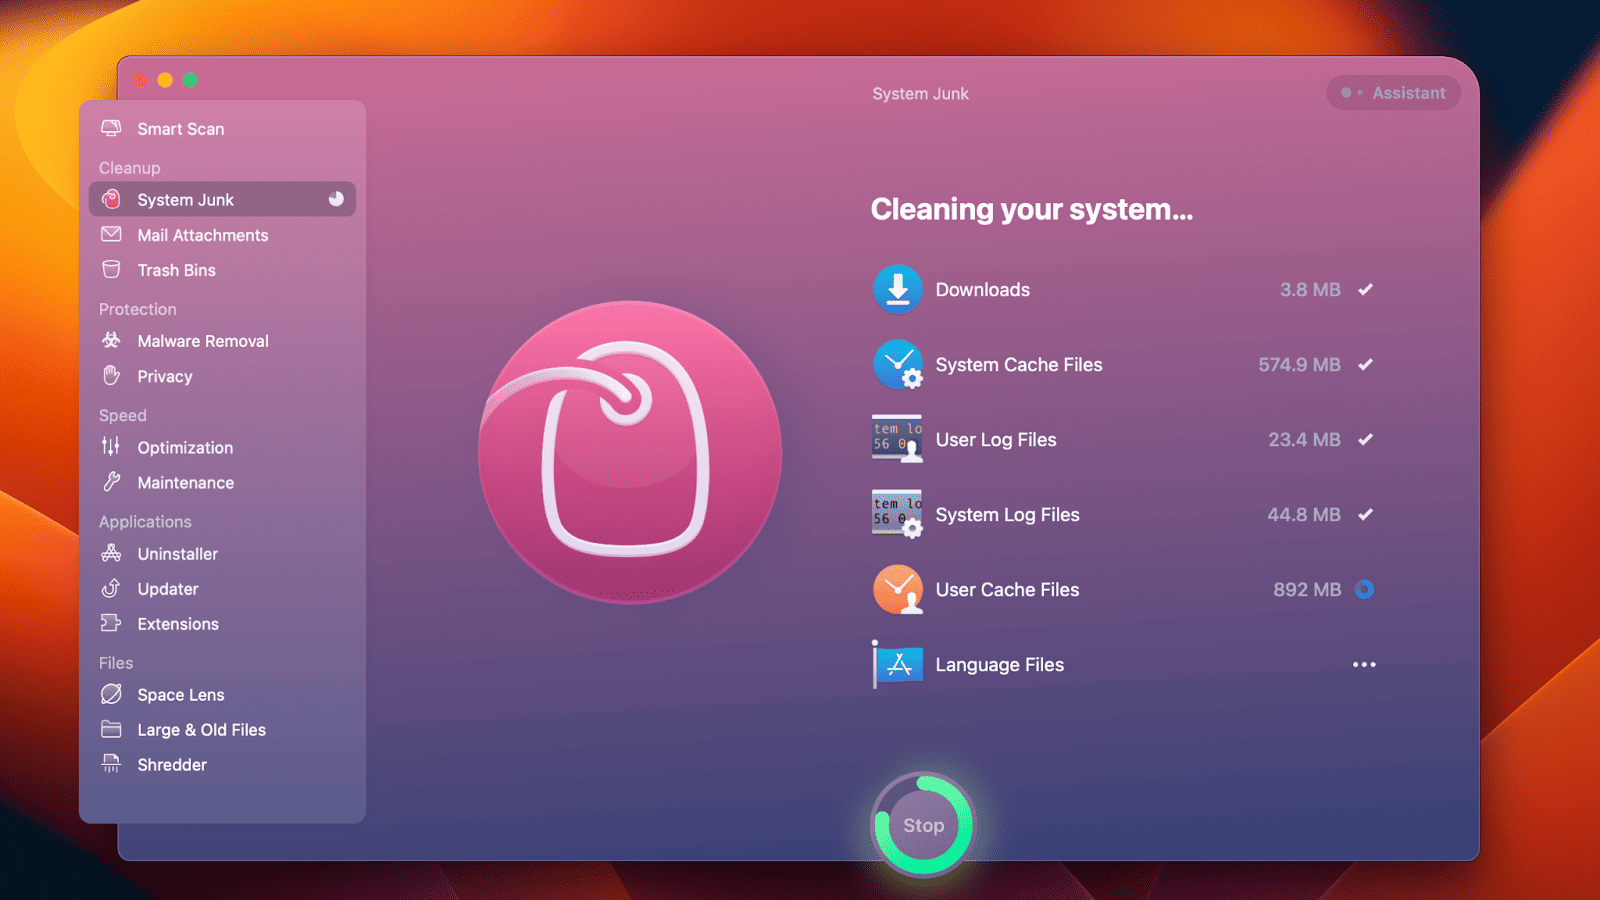Open Space Lens via its lens icon

pos(111,694)
